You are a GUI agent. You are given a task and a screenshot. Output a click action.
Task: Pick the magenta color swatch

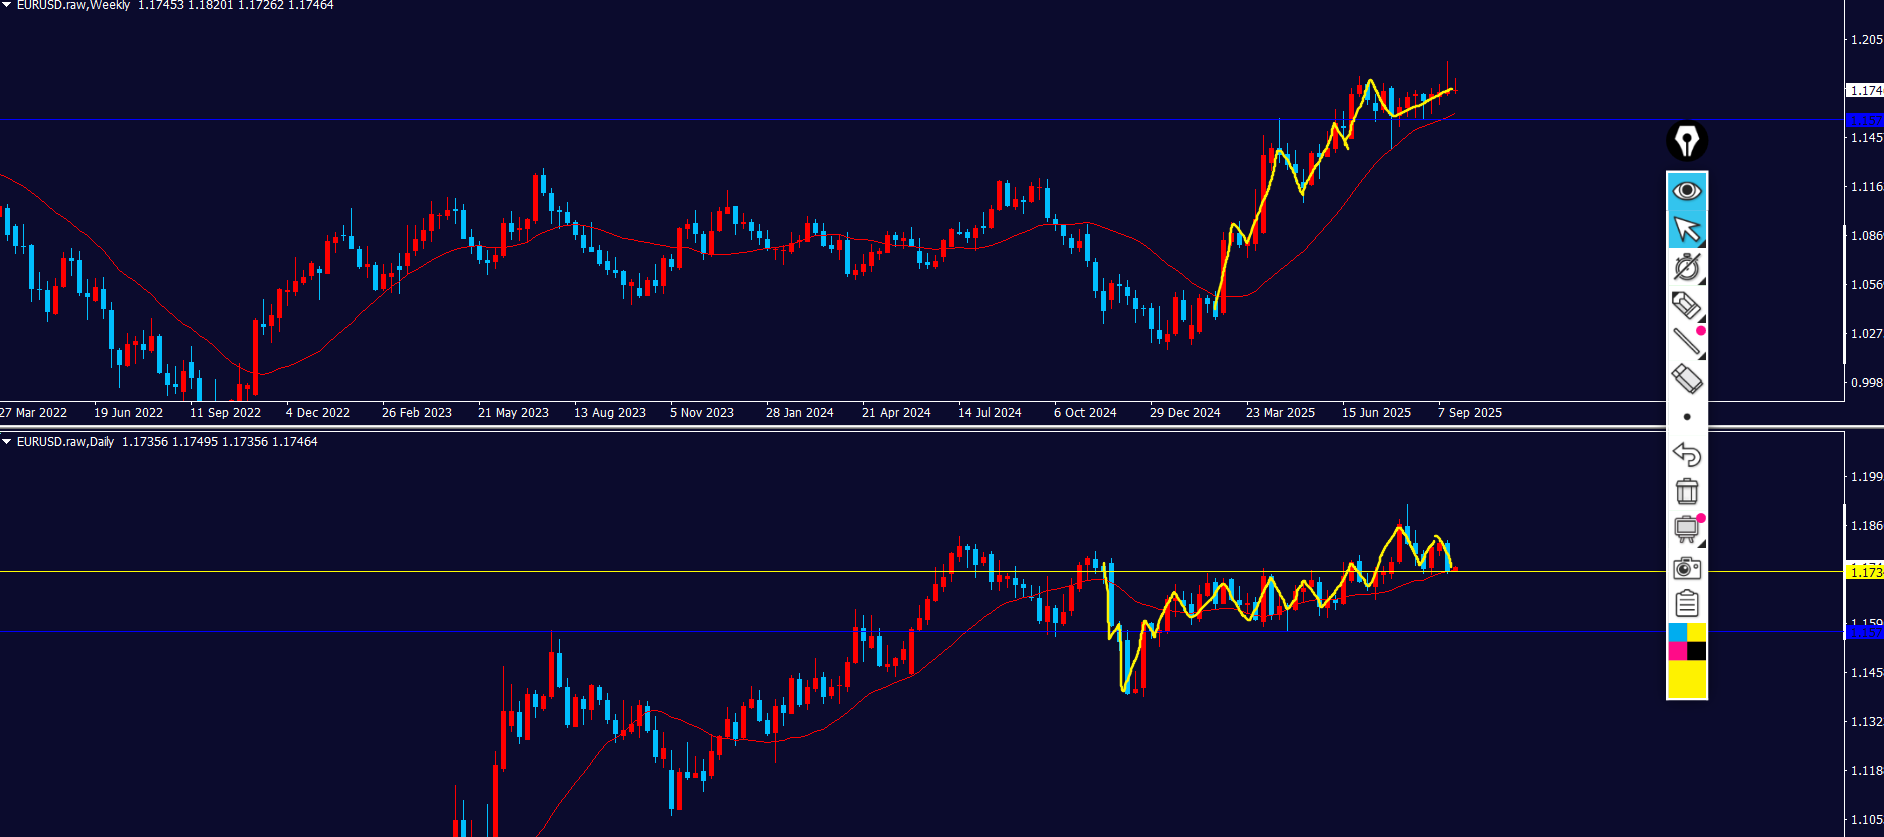(1678, 652)
